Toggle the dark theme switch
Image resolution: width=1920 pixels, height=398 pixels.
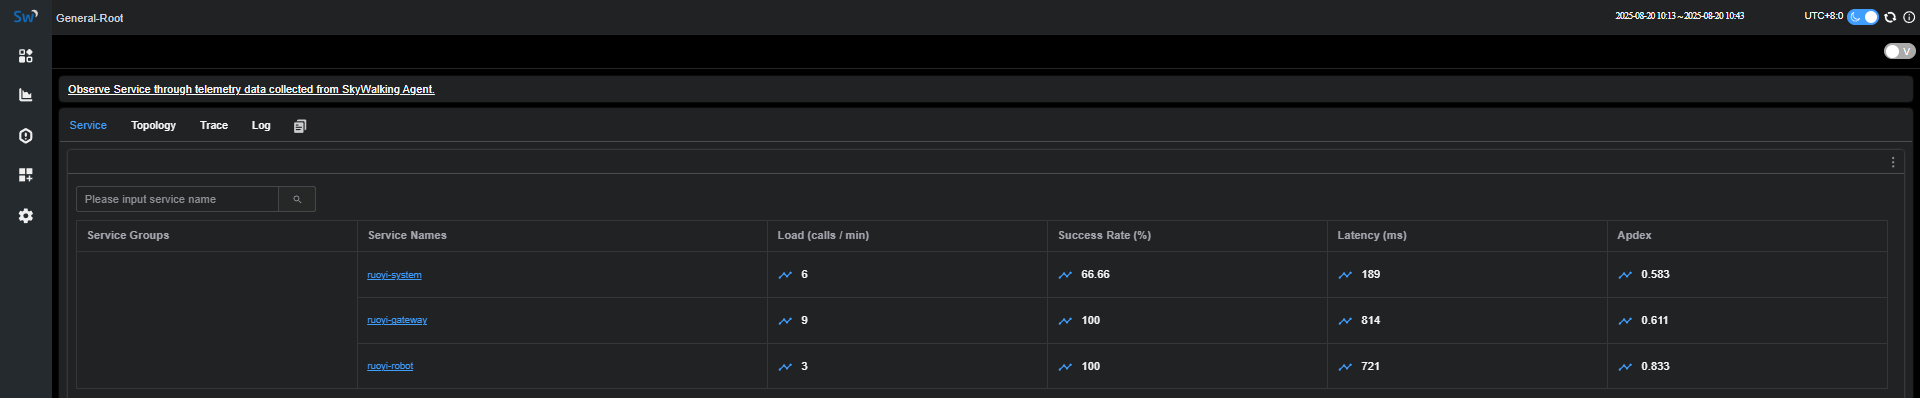pos(1863,17)
